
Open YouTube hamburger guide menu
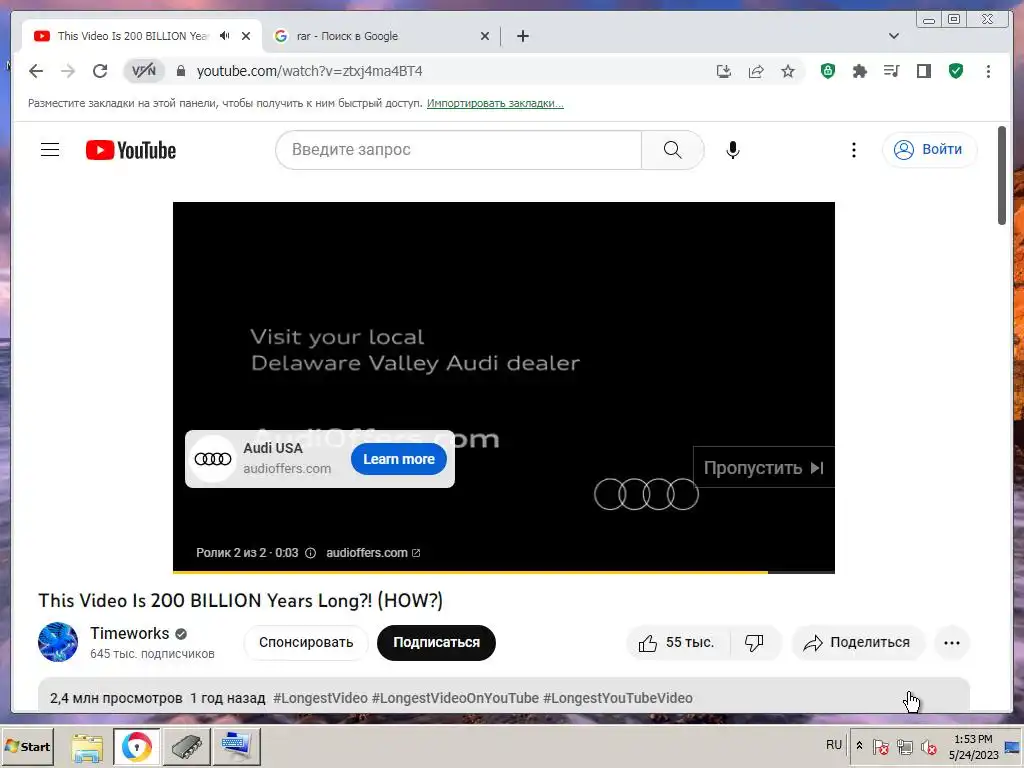point(50,150)
